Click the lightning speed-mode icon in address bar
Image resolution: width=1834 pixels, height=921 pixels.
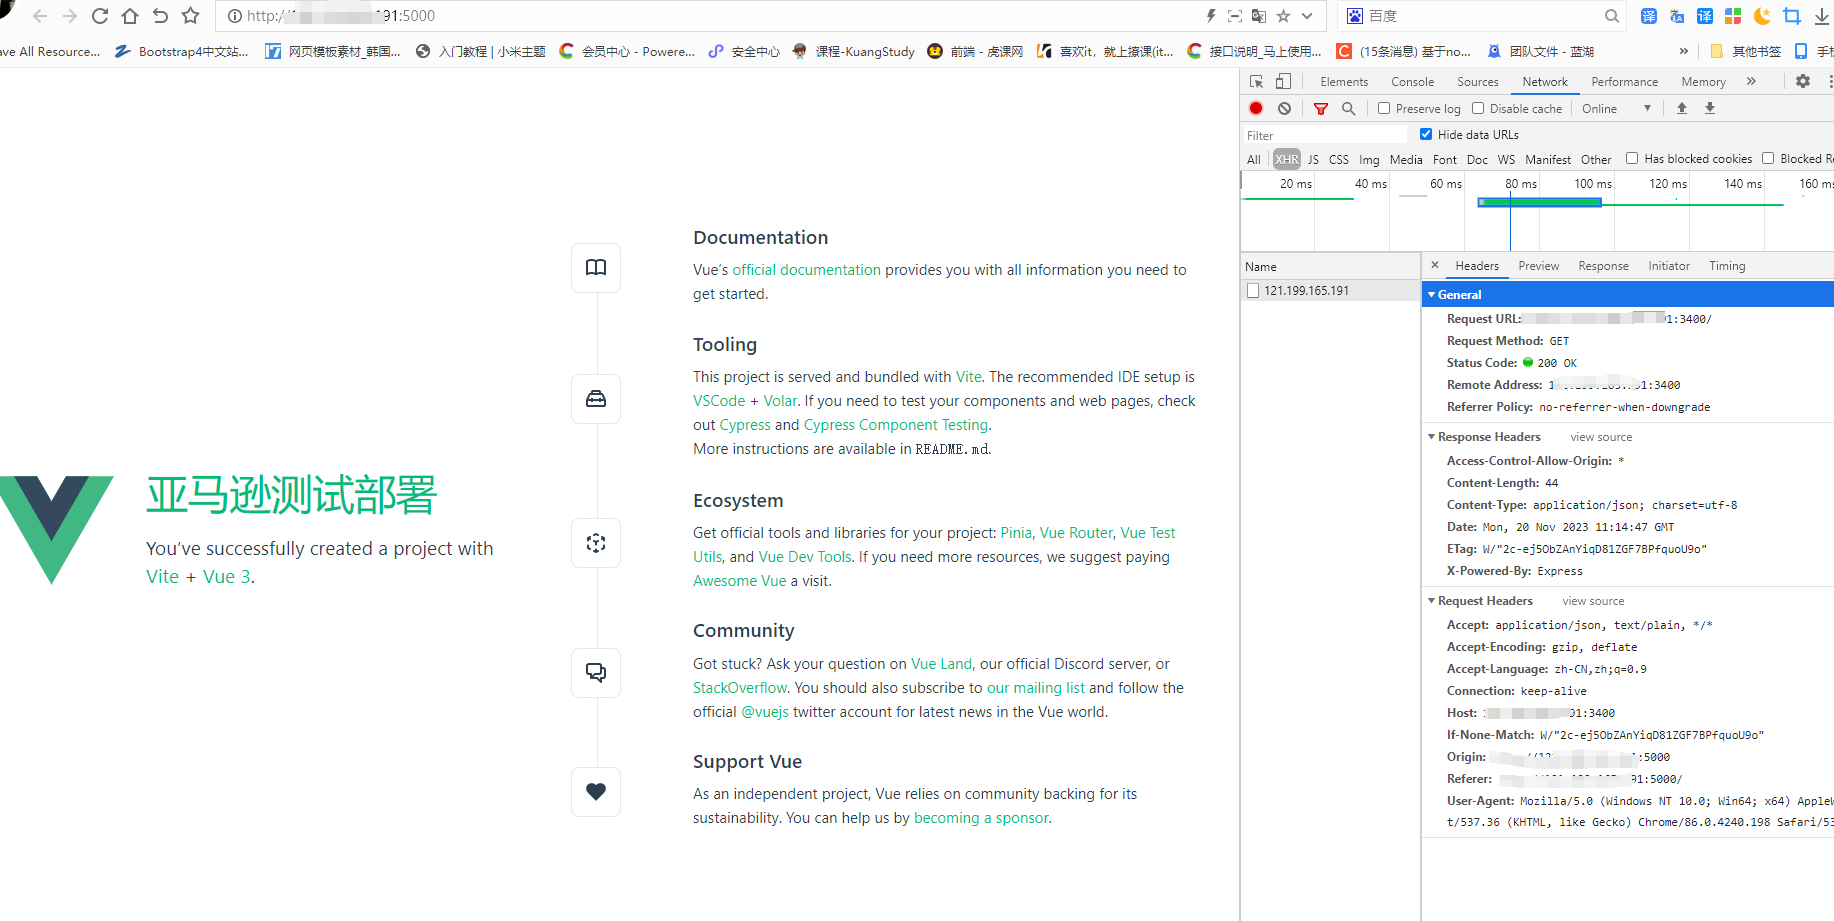(1211, 16)
